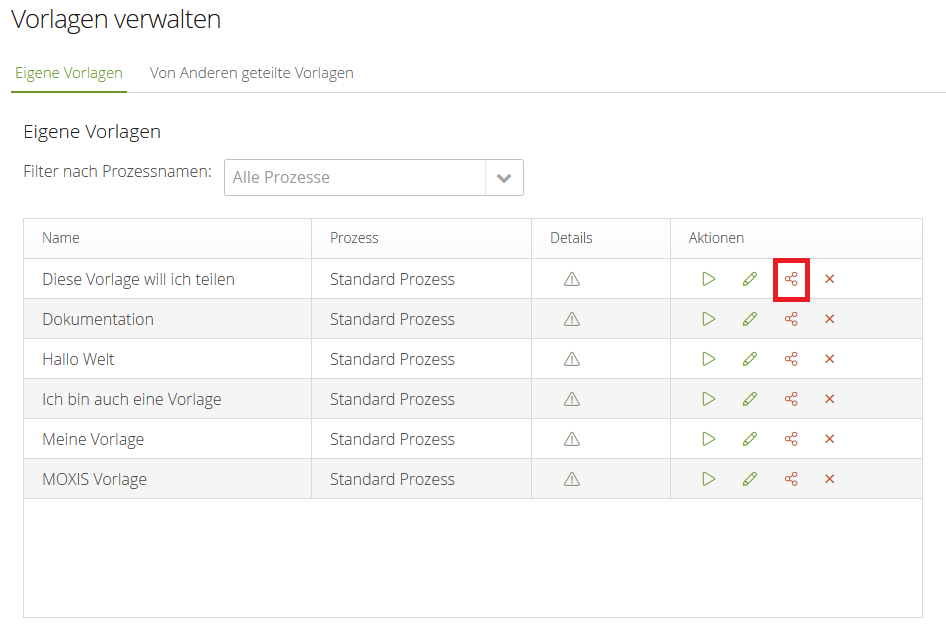Open details for the "Hallo Welt" row
946x634 pixels.
click(571, 359)
